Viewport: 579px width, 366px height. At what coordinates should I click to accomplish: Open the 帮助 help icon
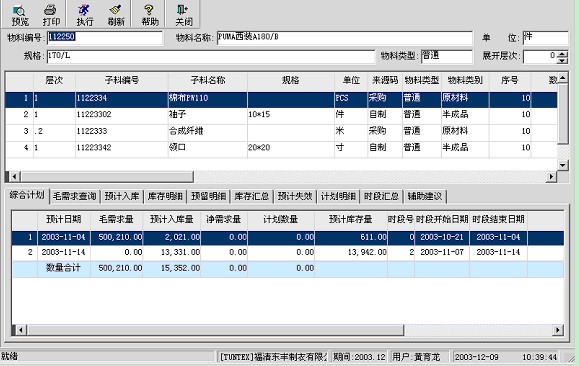pyautogui.click(x=150, y=15)
